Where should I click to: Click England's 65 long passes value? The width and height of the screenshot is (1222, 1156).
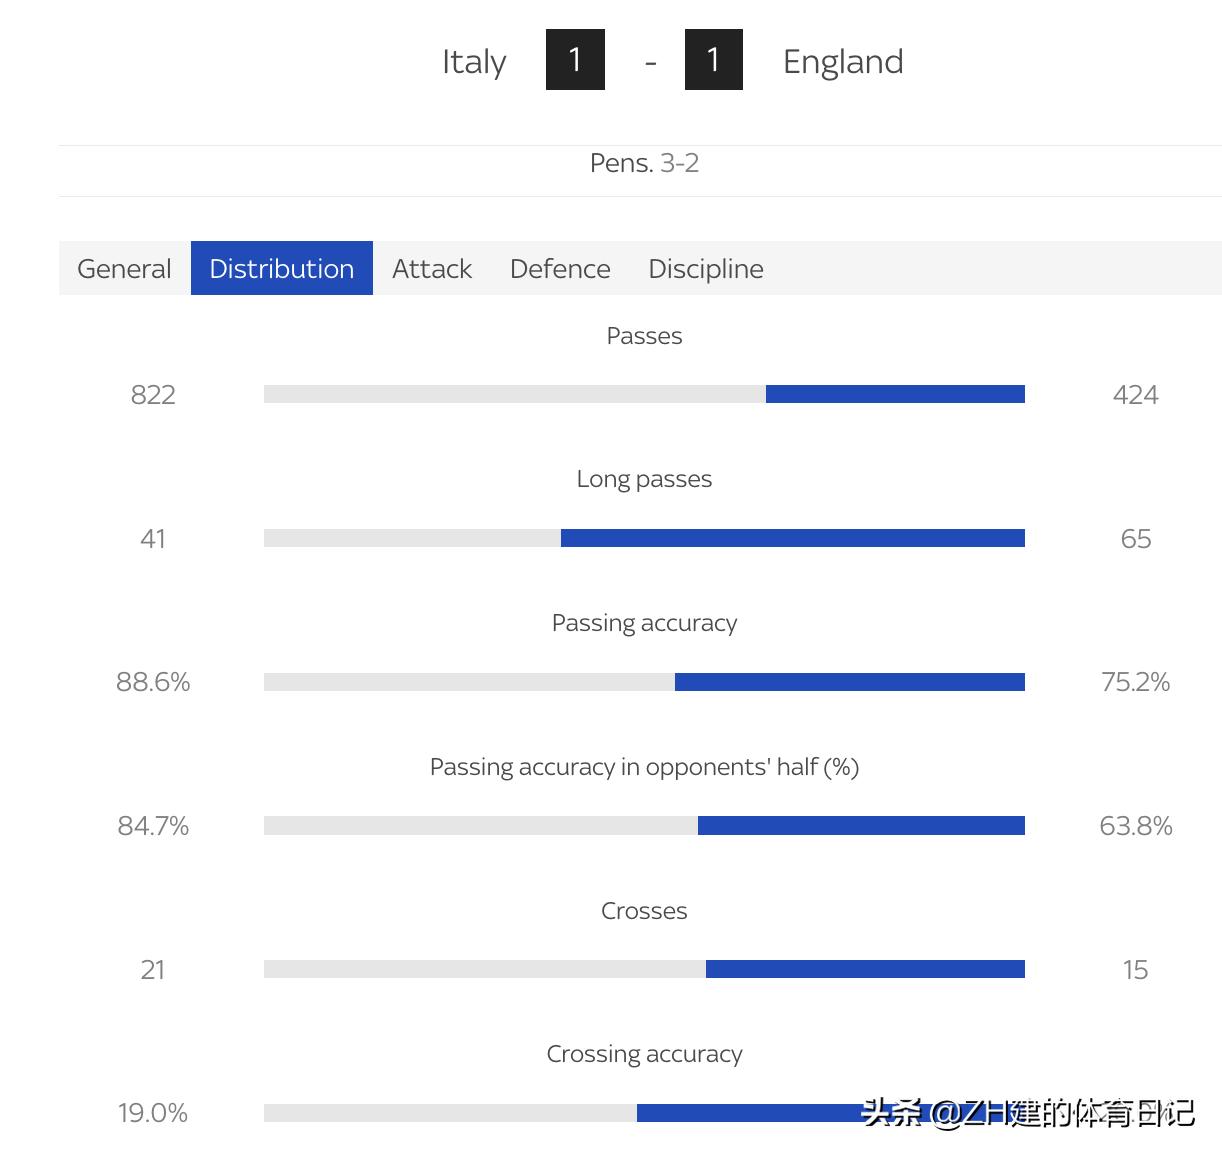point(1135,539)
